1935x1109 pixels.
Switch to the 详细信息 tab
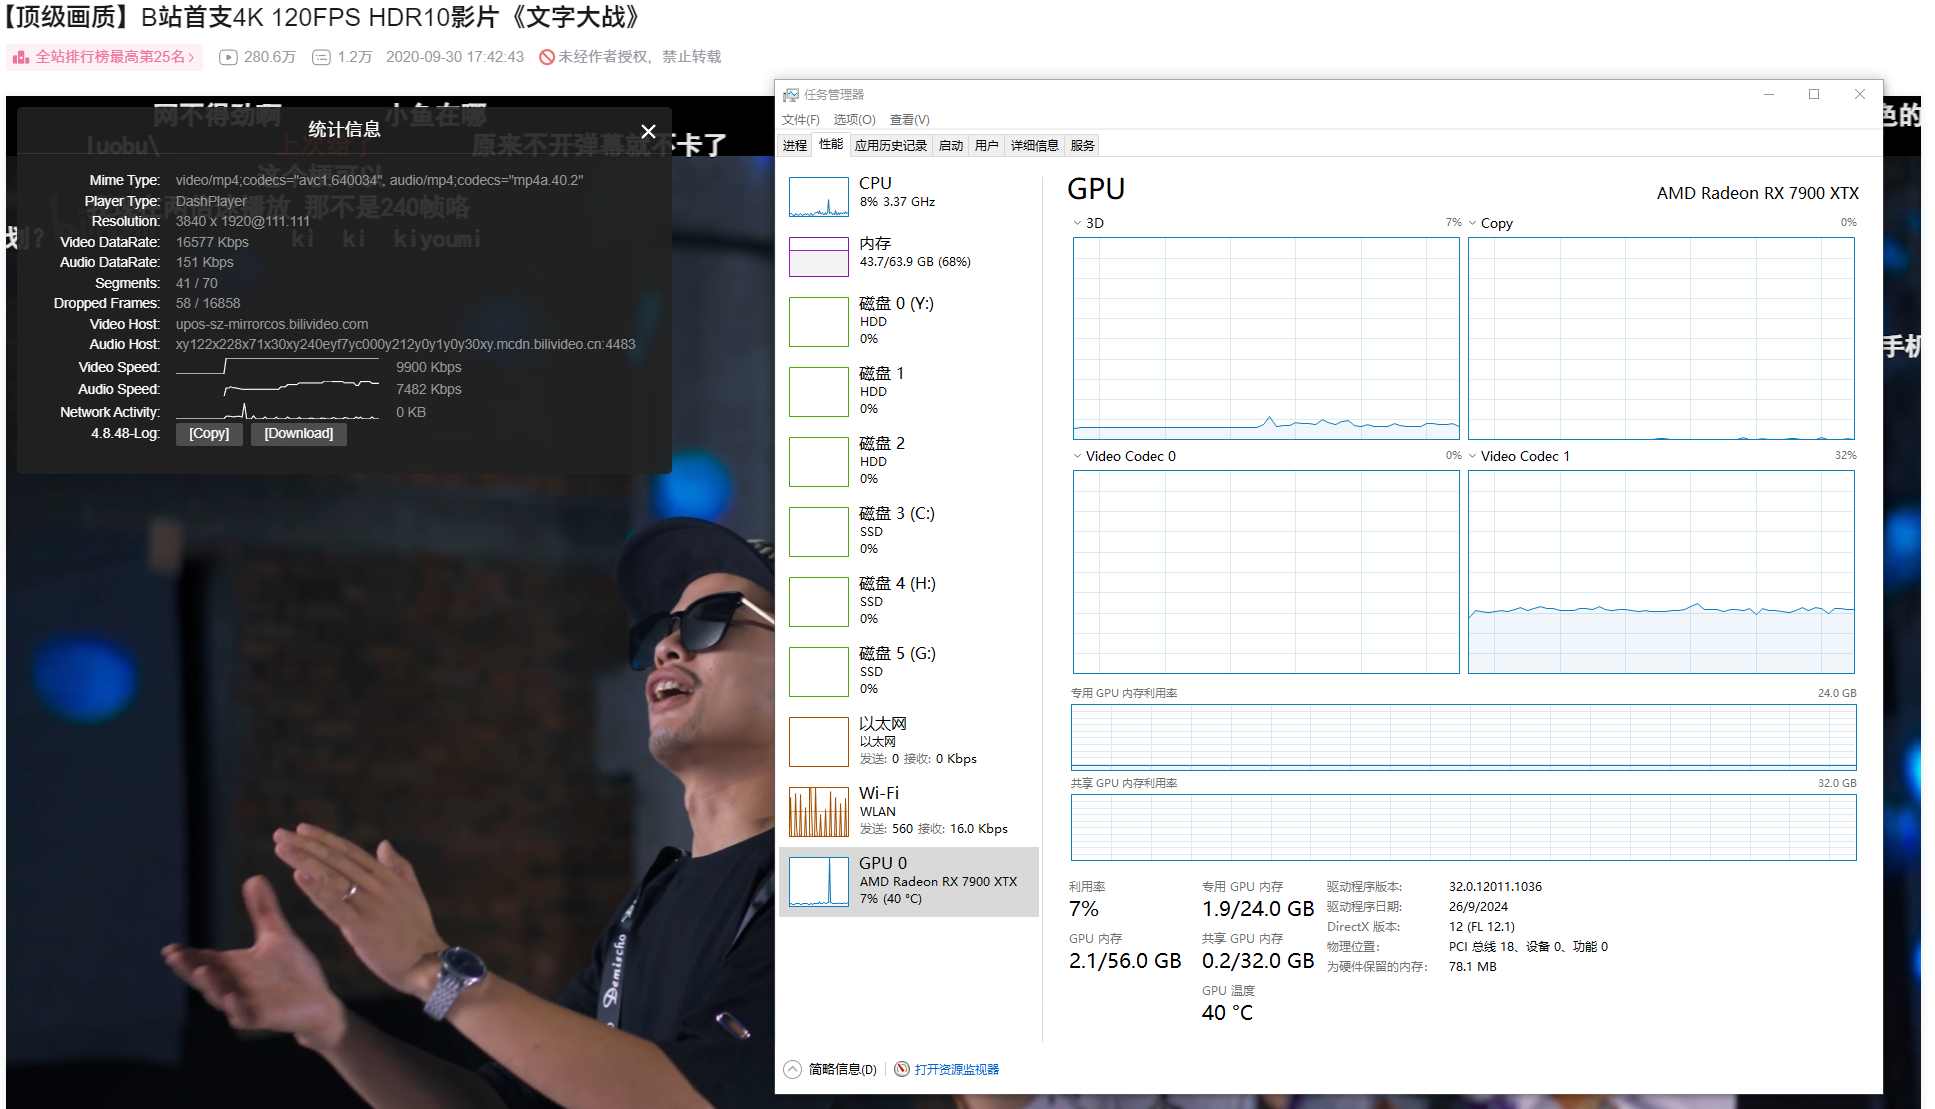point(1034,146)
